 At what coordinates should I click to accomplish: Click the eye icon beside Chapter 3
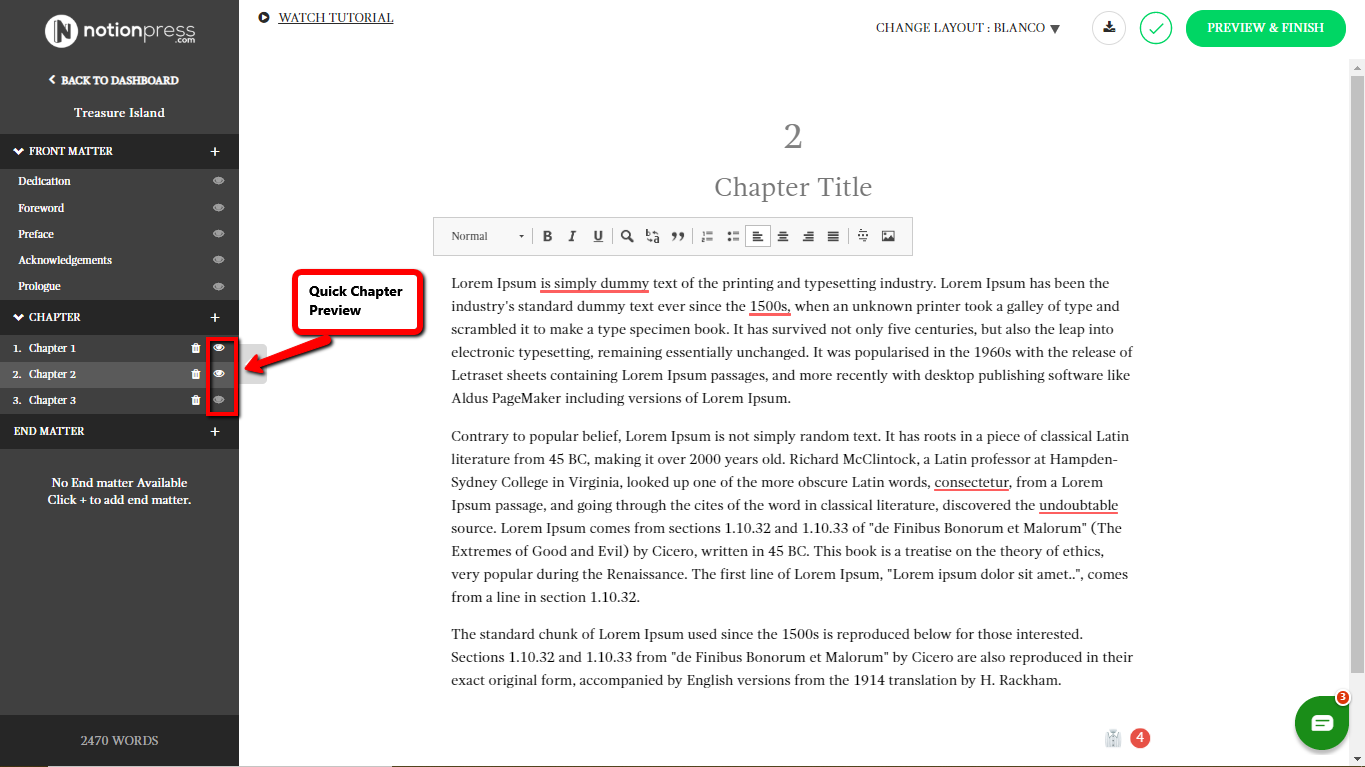(x=219, y=400)
